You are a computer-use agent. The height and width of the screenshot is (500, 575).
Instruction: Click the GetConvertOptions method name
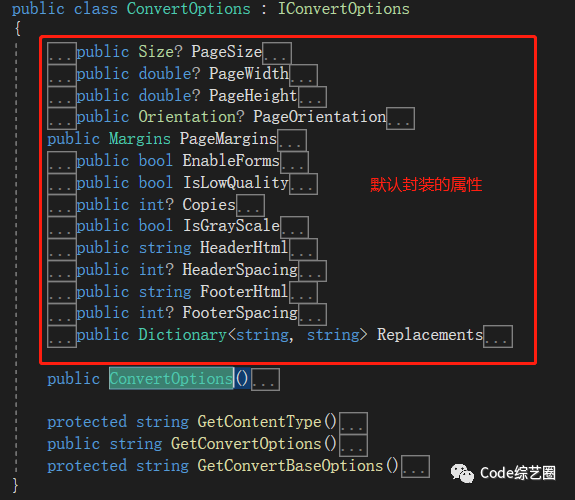click(x=246, y=444)
